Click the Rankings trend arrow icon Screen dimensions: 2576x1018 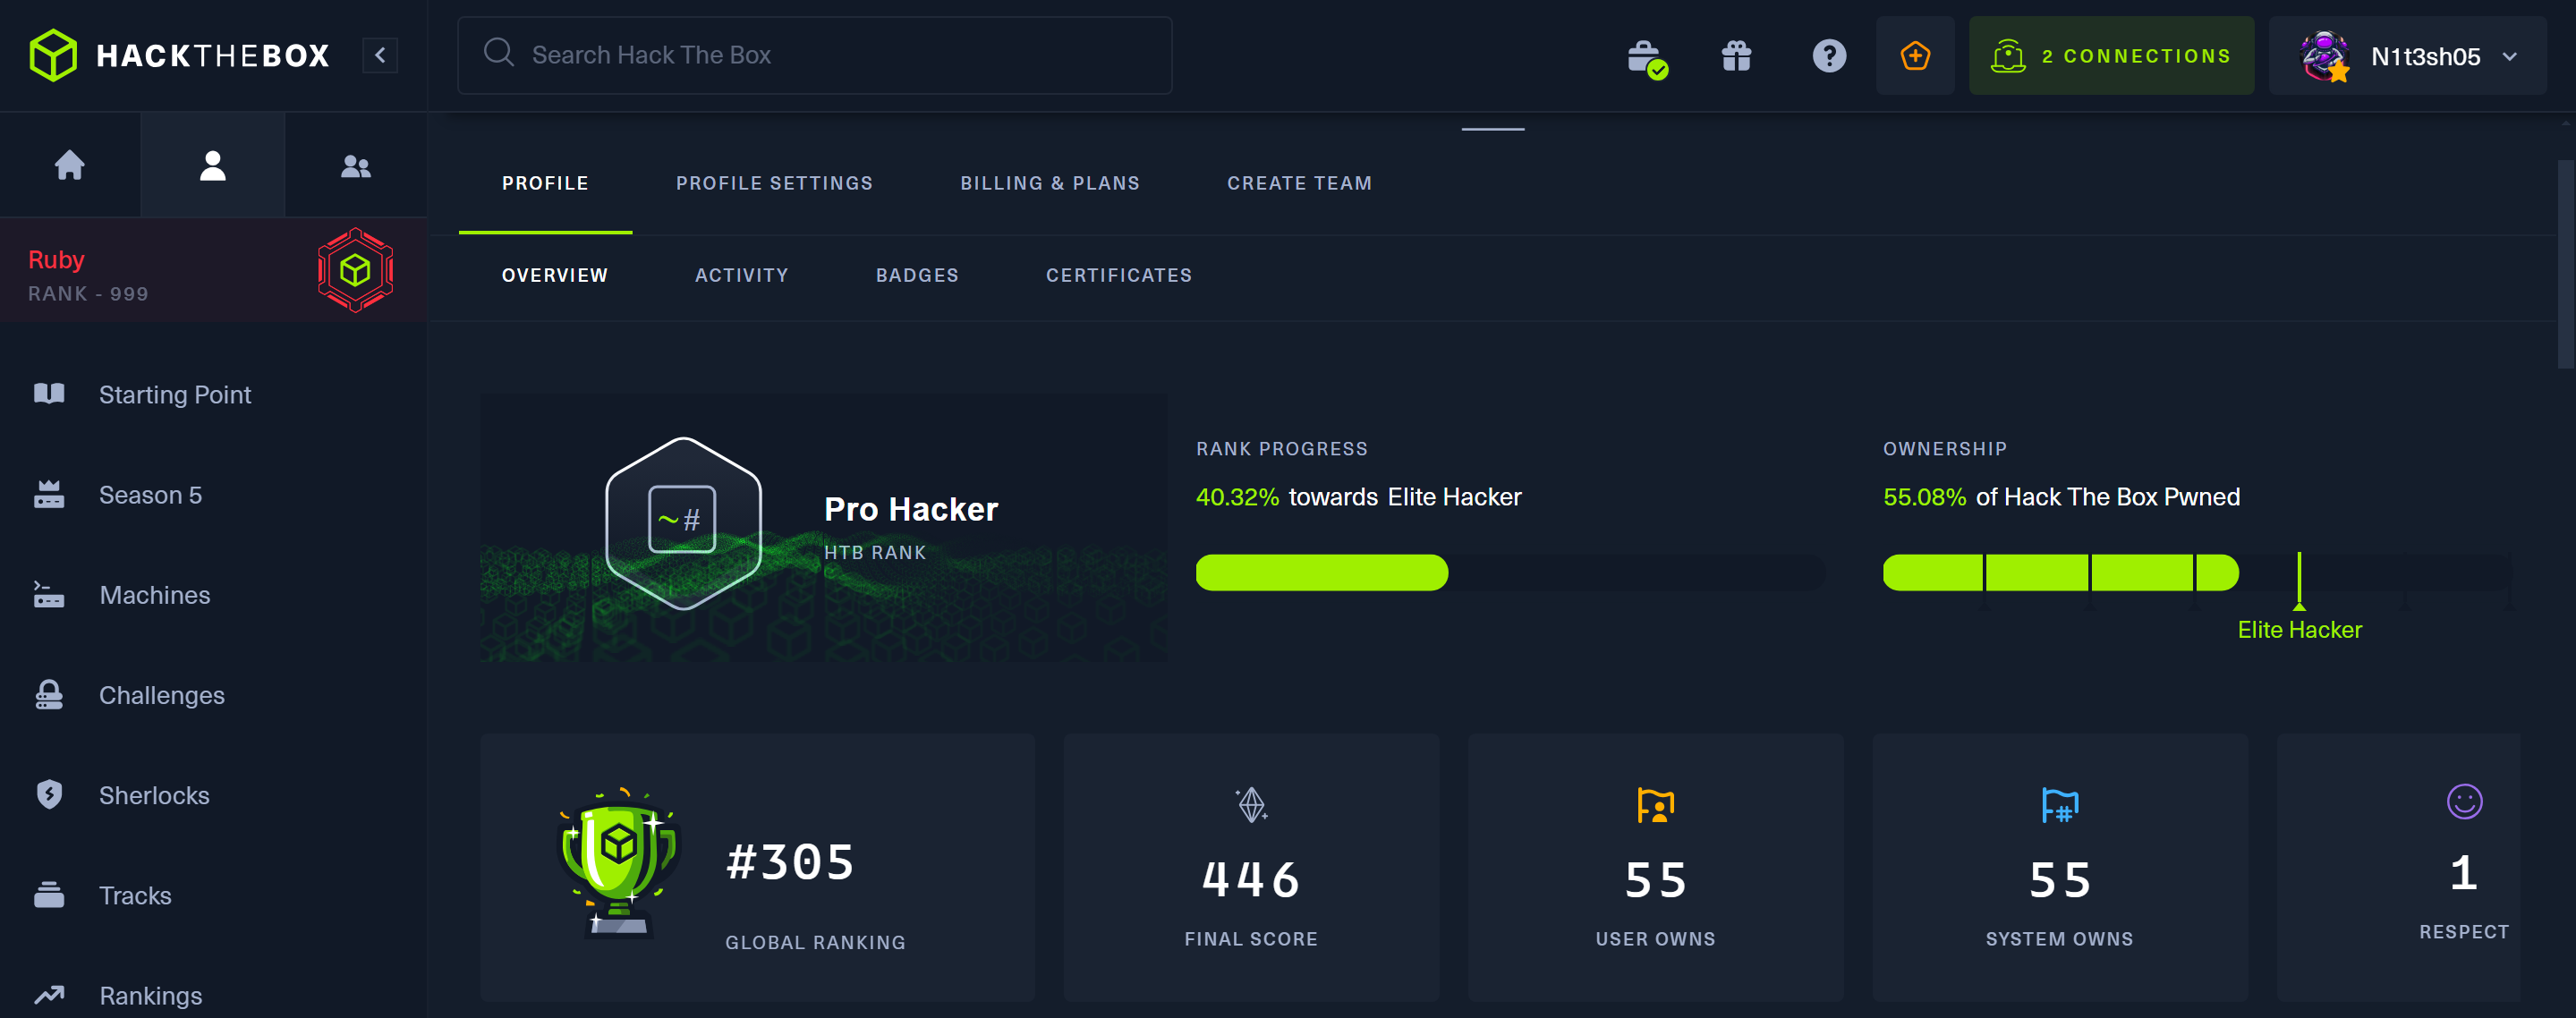49,994
